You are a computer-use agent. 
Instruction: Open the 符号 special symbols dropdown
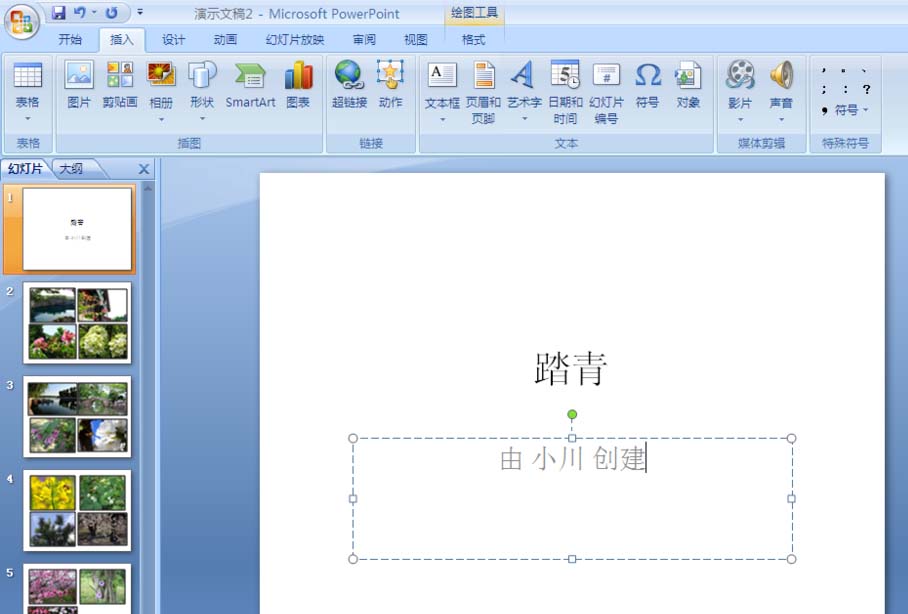845,110
